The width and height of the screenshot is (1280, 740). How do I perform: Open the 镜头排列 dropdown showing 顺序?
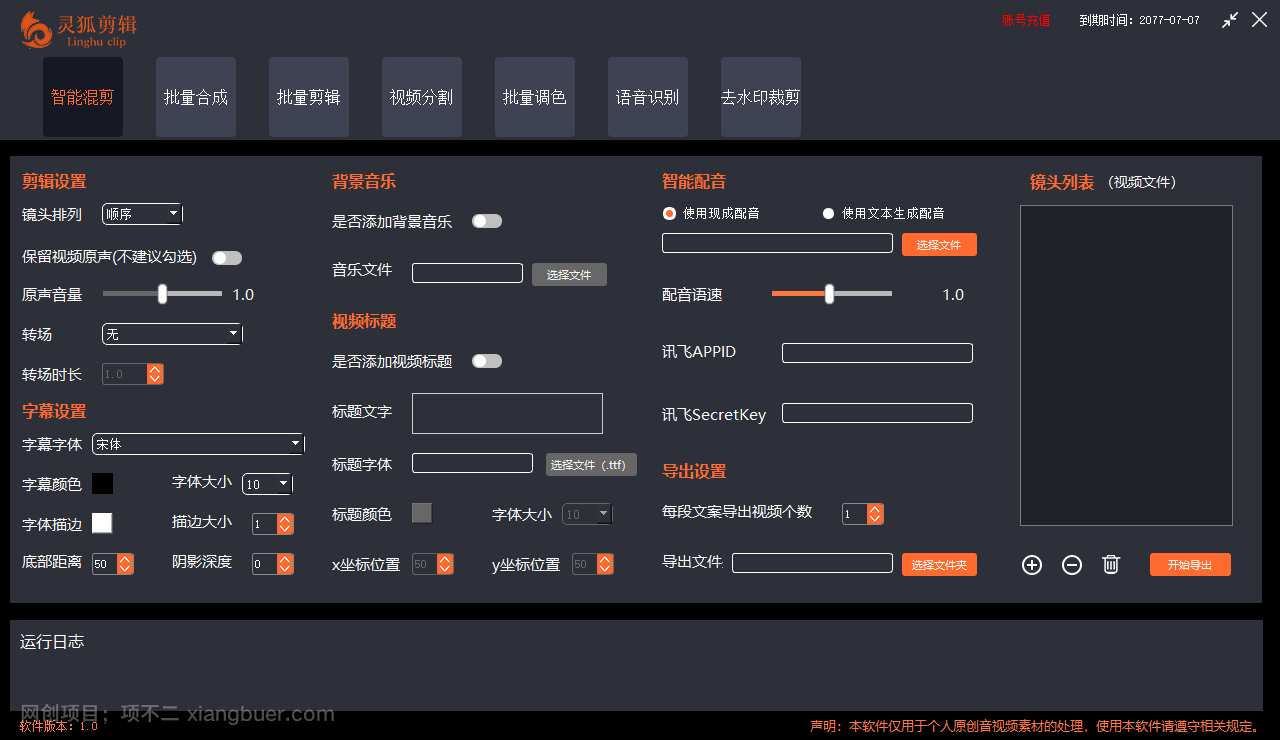[142, 214]
